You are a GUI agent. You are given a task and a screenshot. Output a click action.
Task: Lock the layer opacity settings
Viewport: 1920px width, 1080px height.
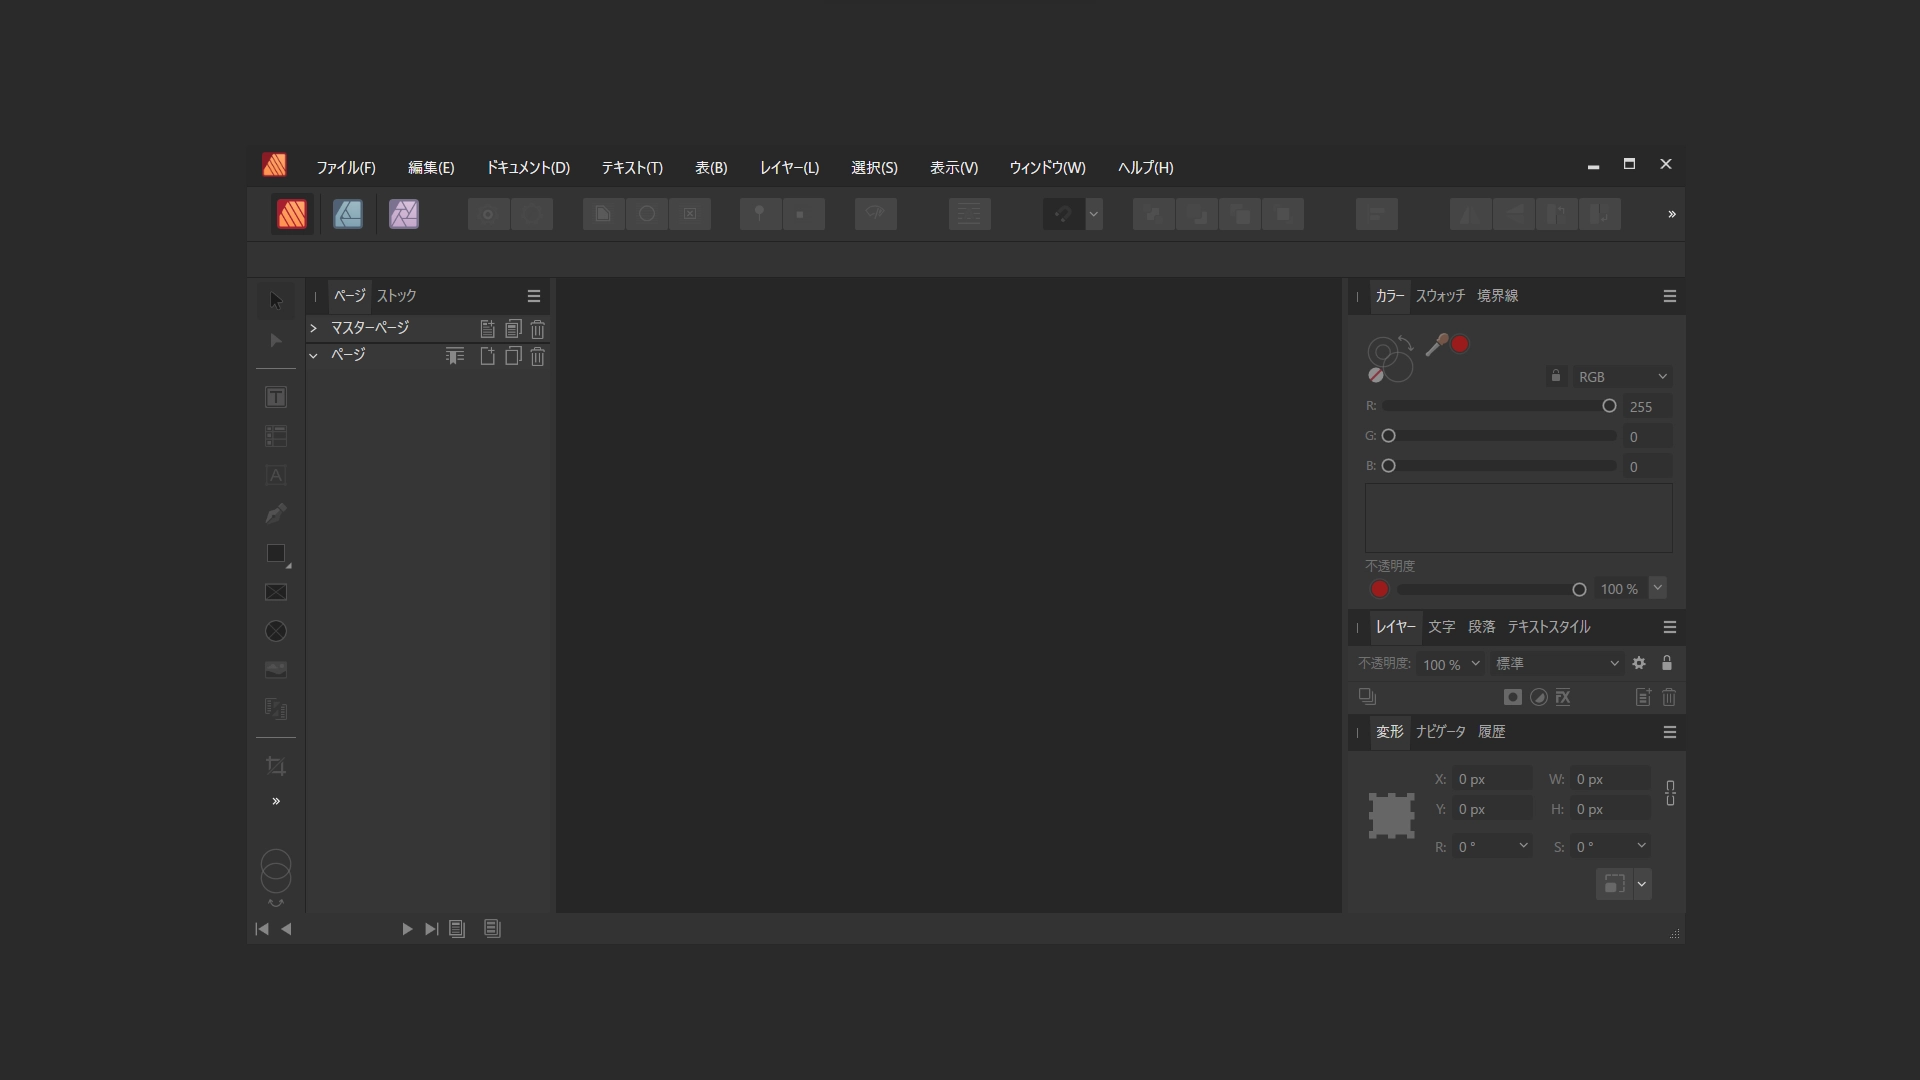pyautogui.click(x=1668, y=663)
